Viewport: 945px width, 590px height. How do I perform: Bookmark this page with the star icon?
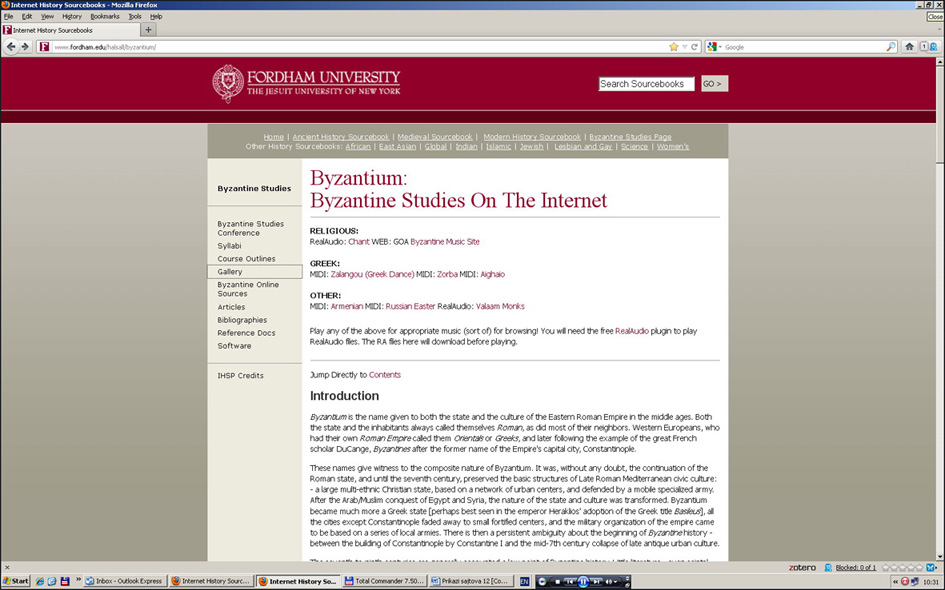click(x=673, y=47)
